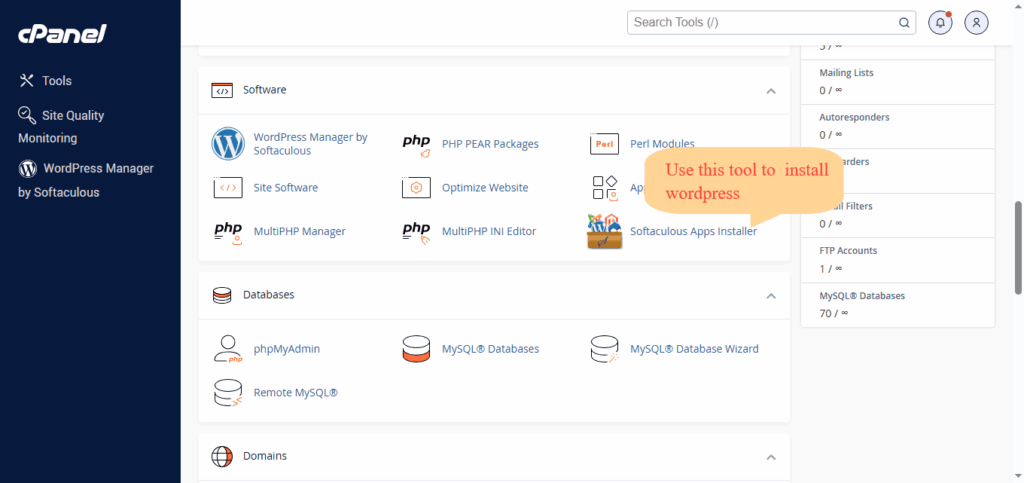Click the phpMyAdmin icon
This screenshot has height=483, width=1024.
pos(229,349)
